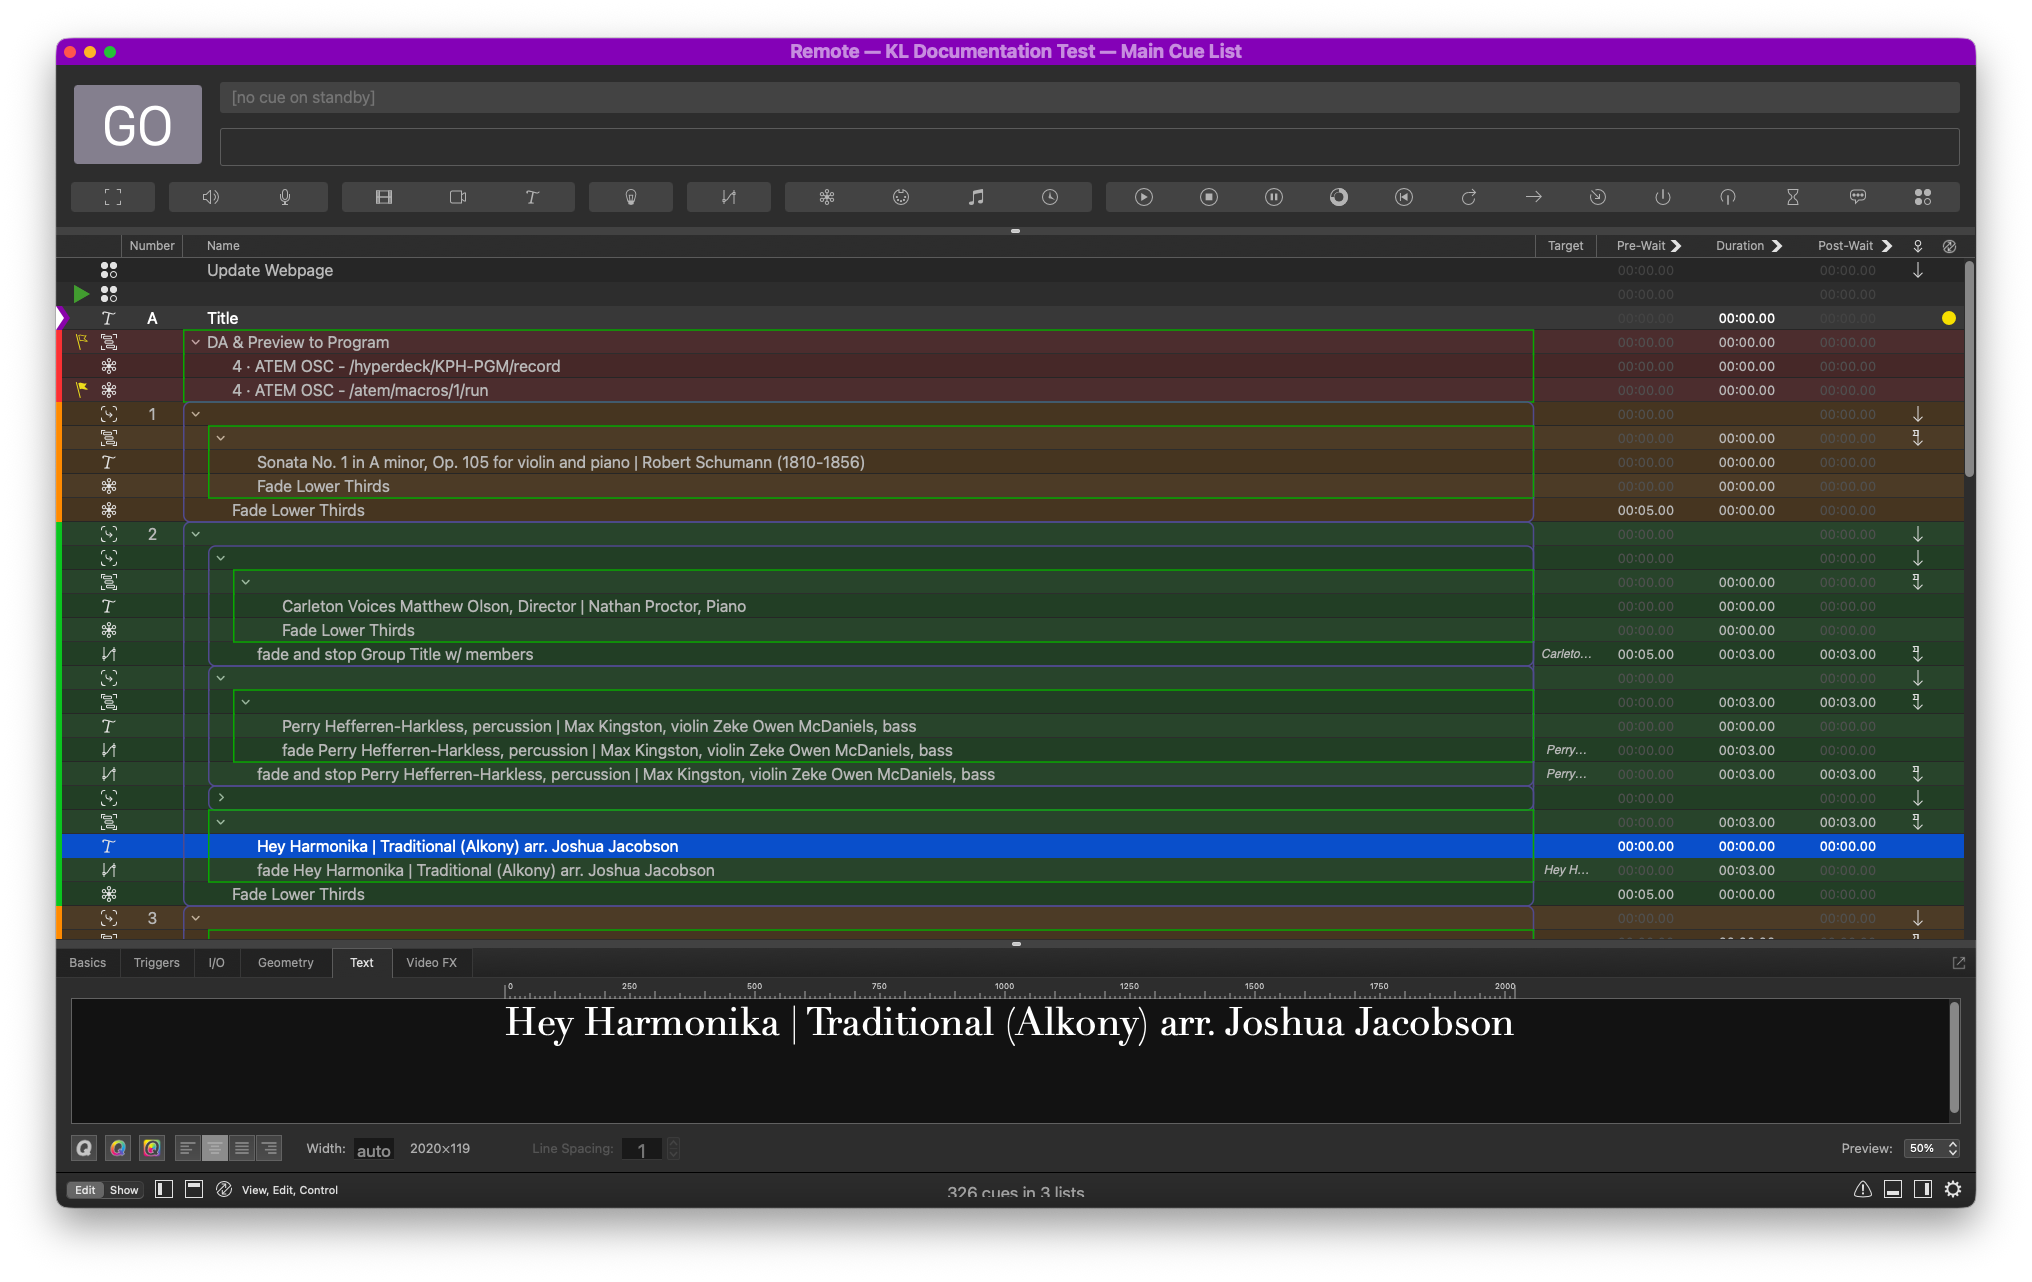The image size is (2032, 1282).
Task: Add a Cart/Script cue with the four-dot icon
Action: (x=1923, y=197)
